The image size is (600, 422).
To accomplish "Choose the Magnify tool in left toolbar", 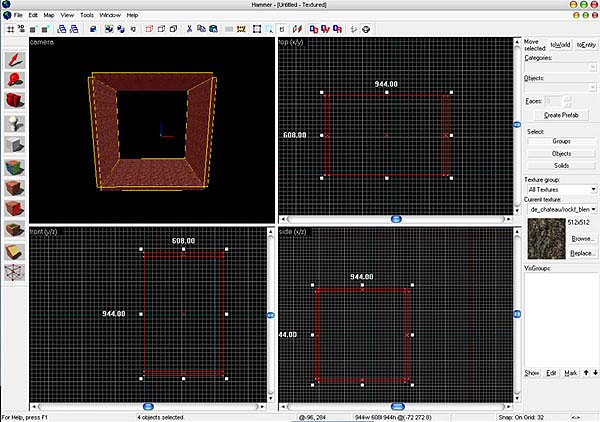I will point(13,78).
